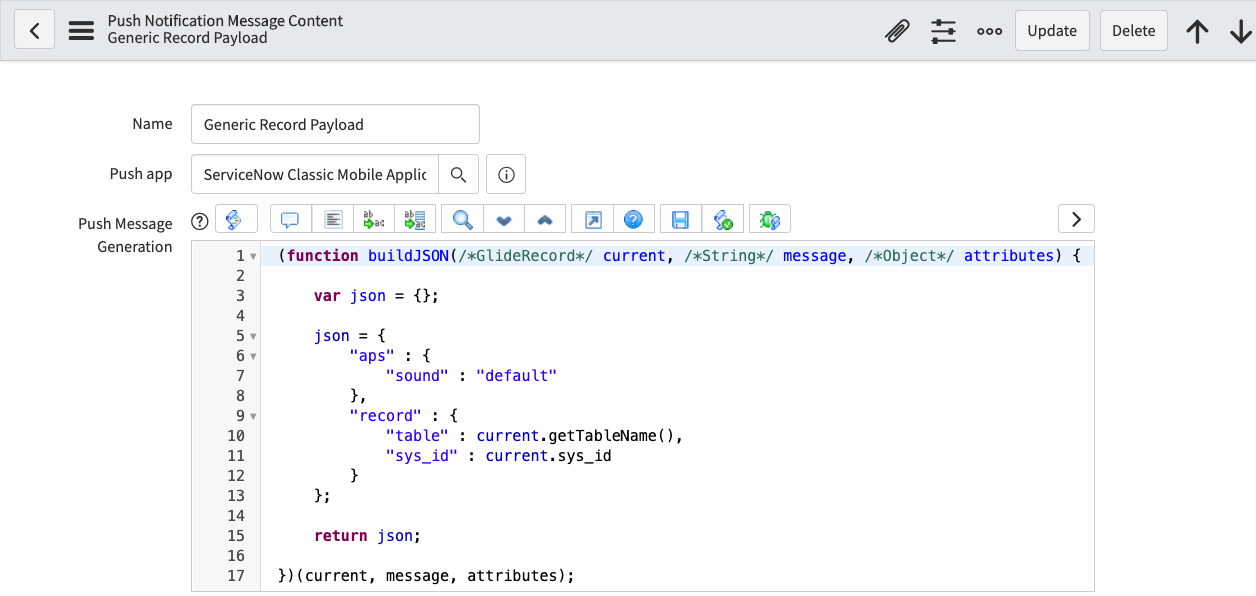This screenshot has width=1256, height=596.
Task: Click 'current.sys_id' in the script
Action: (548, 456)
